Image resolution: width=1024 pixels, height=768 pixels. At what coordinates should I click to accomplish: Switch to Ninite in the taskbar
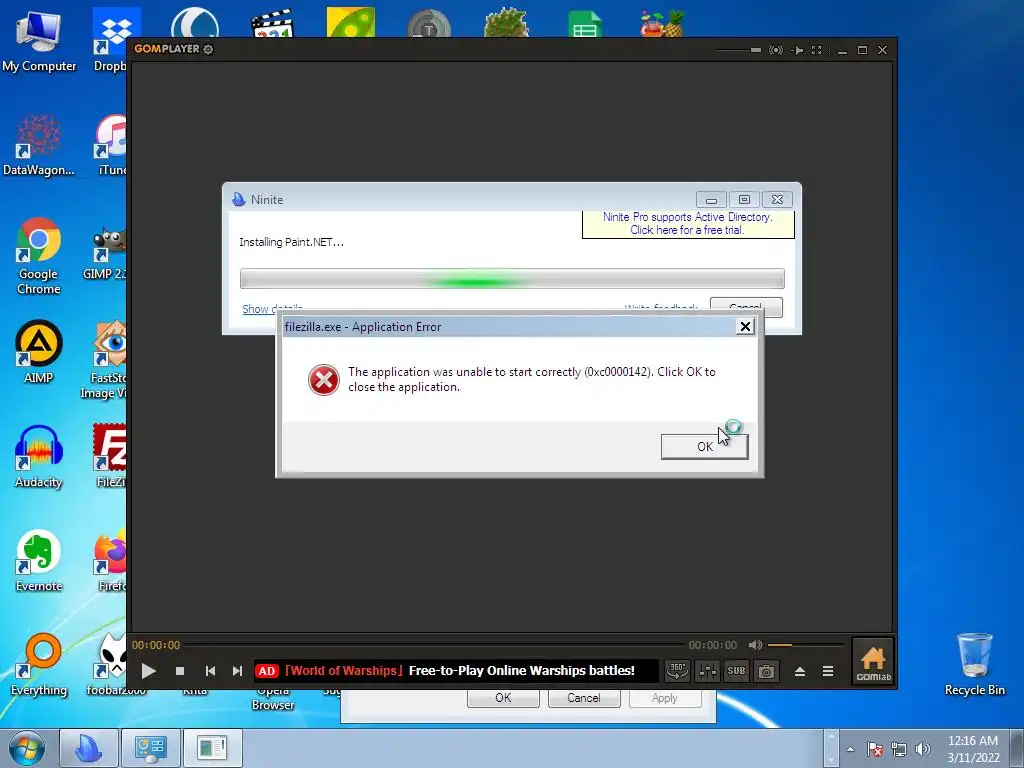coord(89,748)
